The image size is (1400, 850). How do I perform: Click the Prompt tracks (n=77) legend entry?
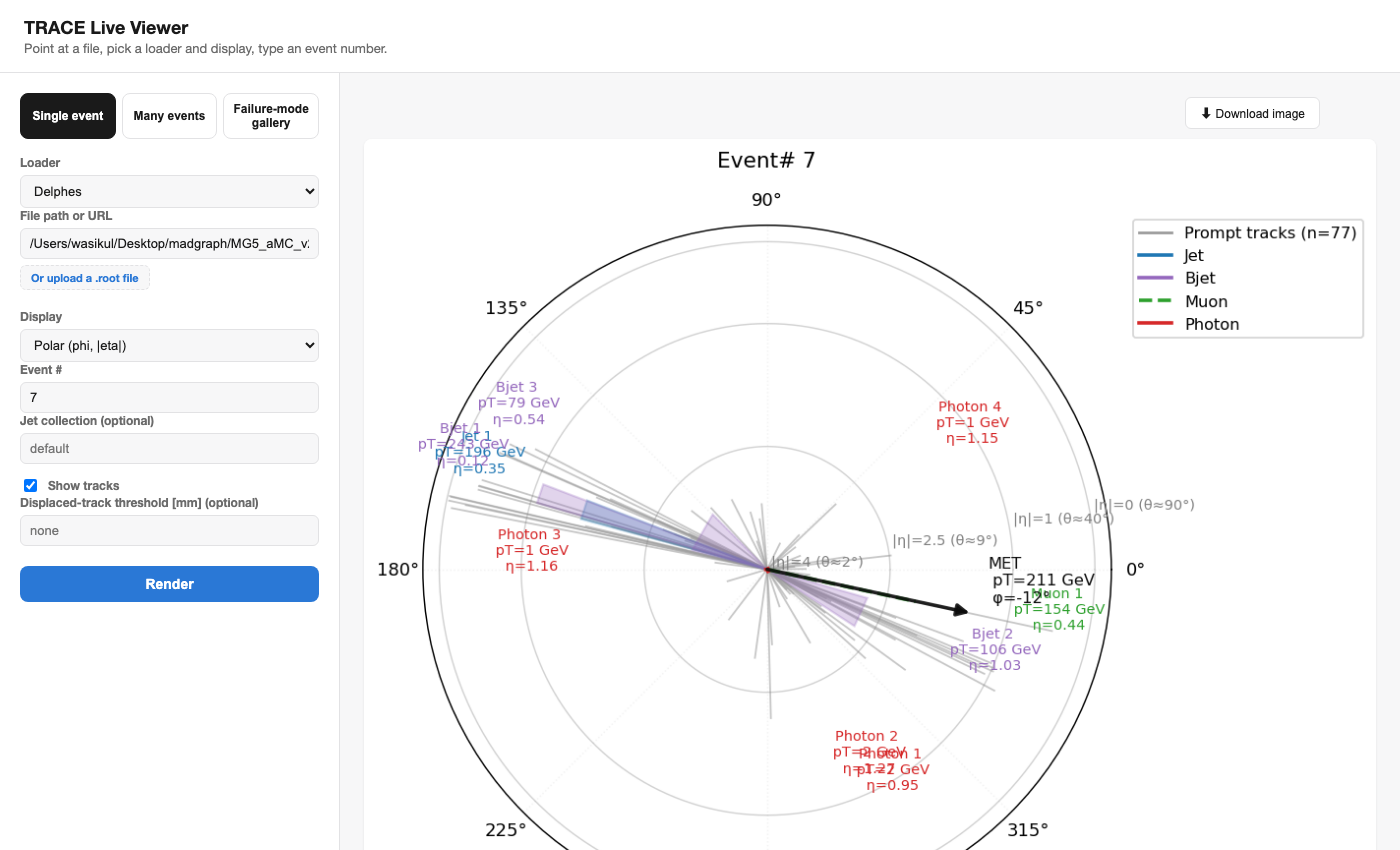(x=1248, y=233)
